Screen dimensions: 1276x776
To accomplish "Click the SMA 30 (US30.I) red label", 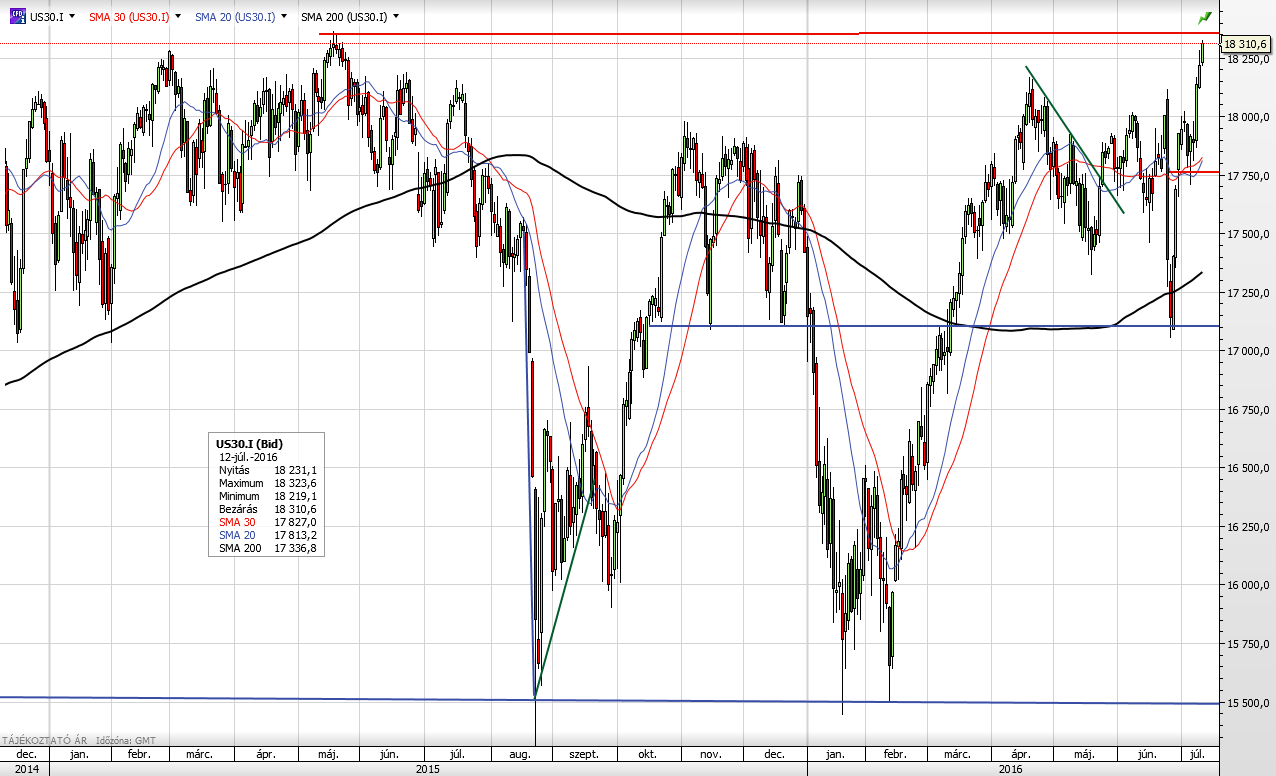I will click(x=128, y=17).
